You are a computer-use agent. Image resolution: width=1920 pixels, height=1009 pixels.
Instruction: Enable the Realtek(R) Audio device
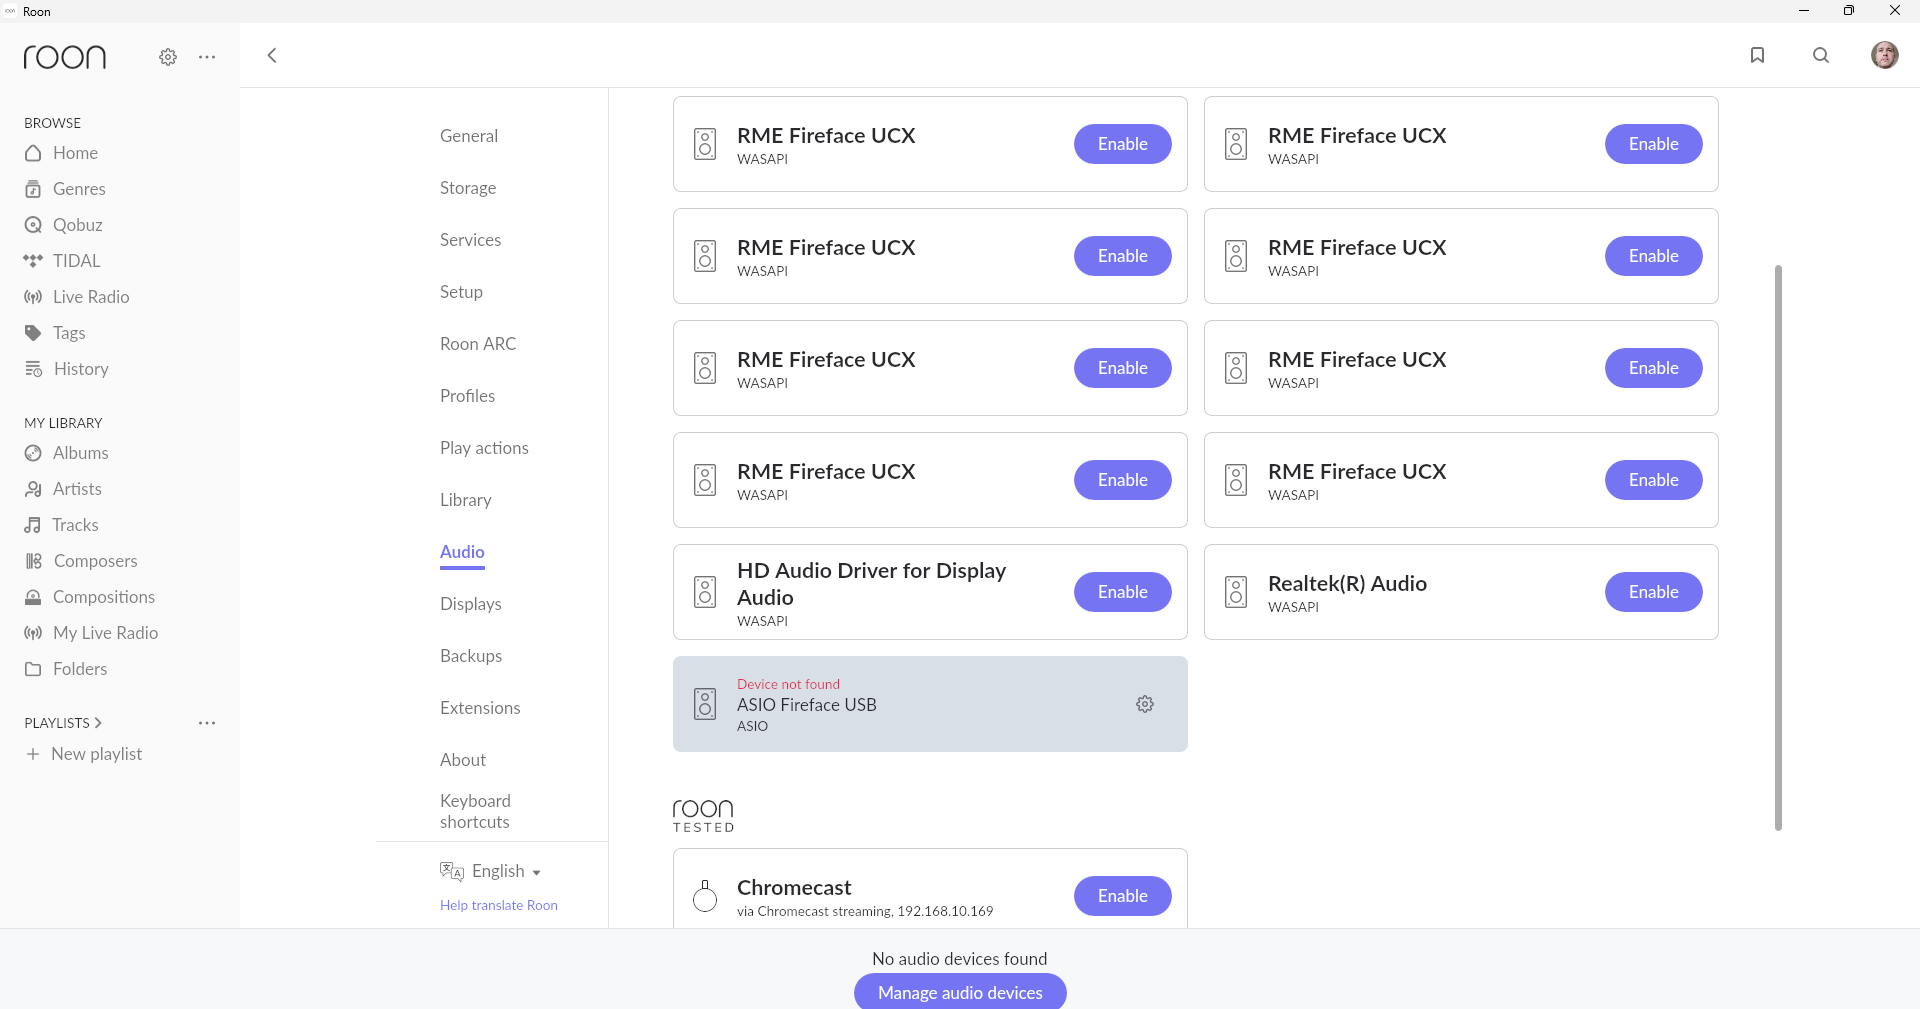pyautogui.click(x=1653, y=592)
